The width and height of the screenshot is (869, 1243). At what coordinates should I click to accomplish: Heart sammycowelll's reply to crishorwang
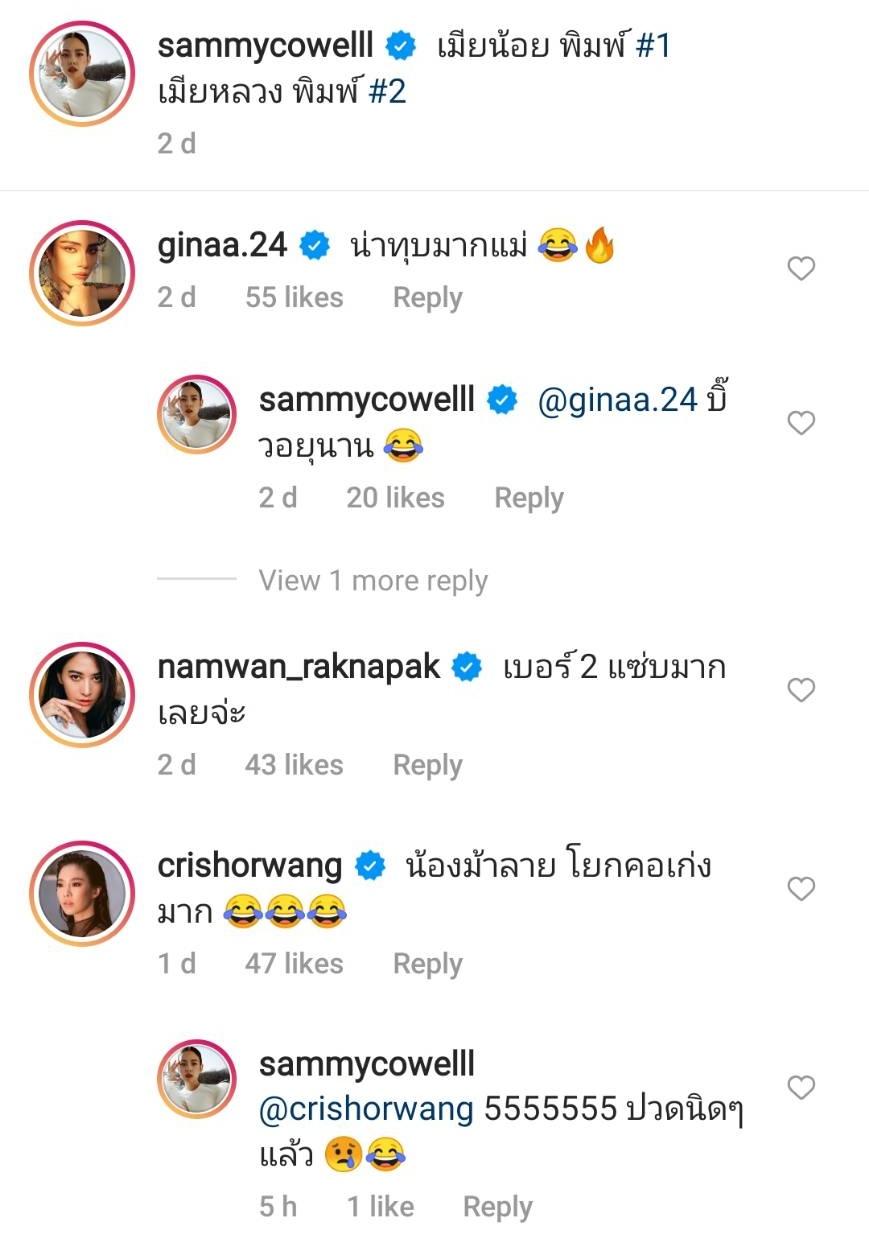pos(801,1087)
